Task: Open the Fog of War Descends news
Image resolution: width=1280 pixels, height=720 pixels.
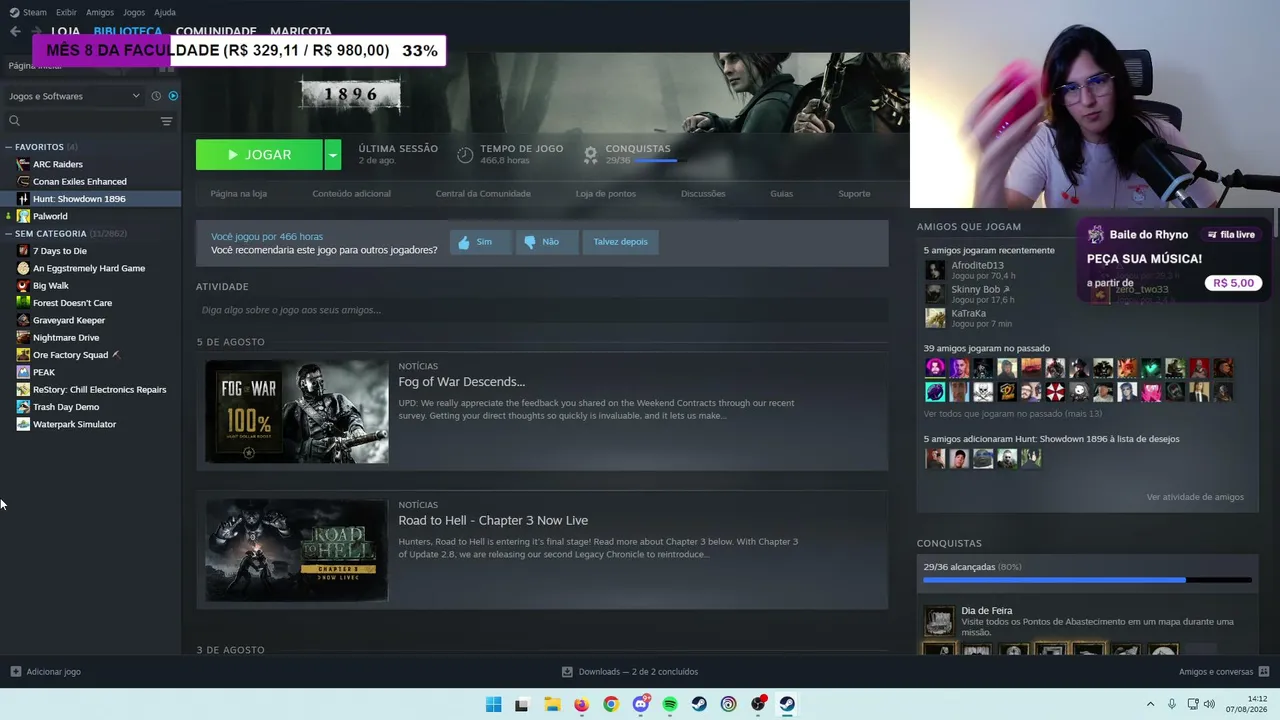Action: click(x=461, y=382)
